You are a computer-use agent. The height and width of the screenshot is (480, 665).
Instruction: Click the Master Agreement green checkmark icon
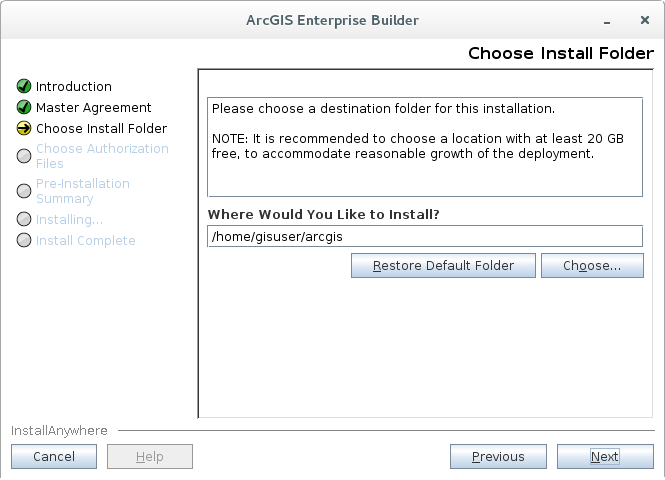(24, 107)
